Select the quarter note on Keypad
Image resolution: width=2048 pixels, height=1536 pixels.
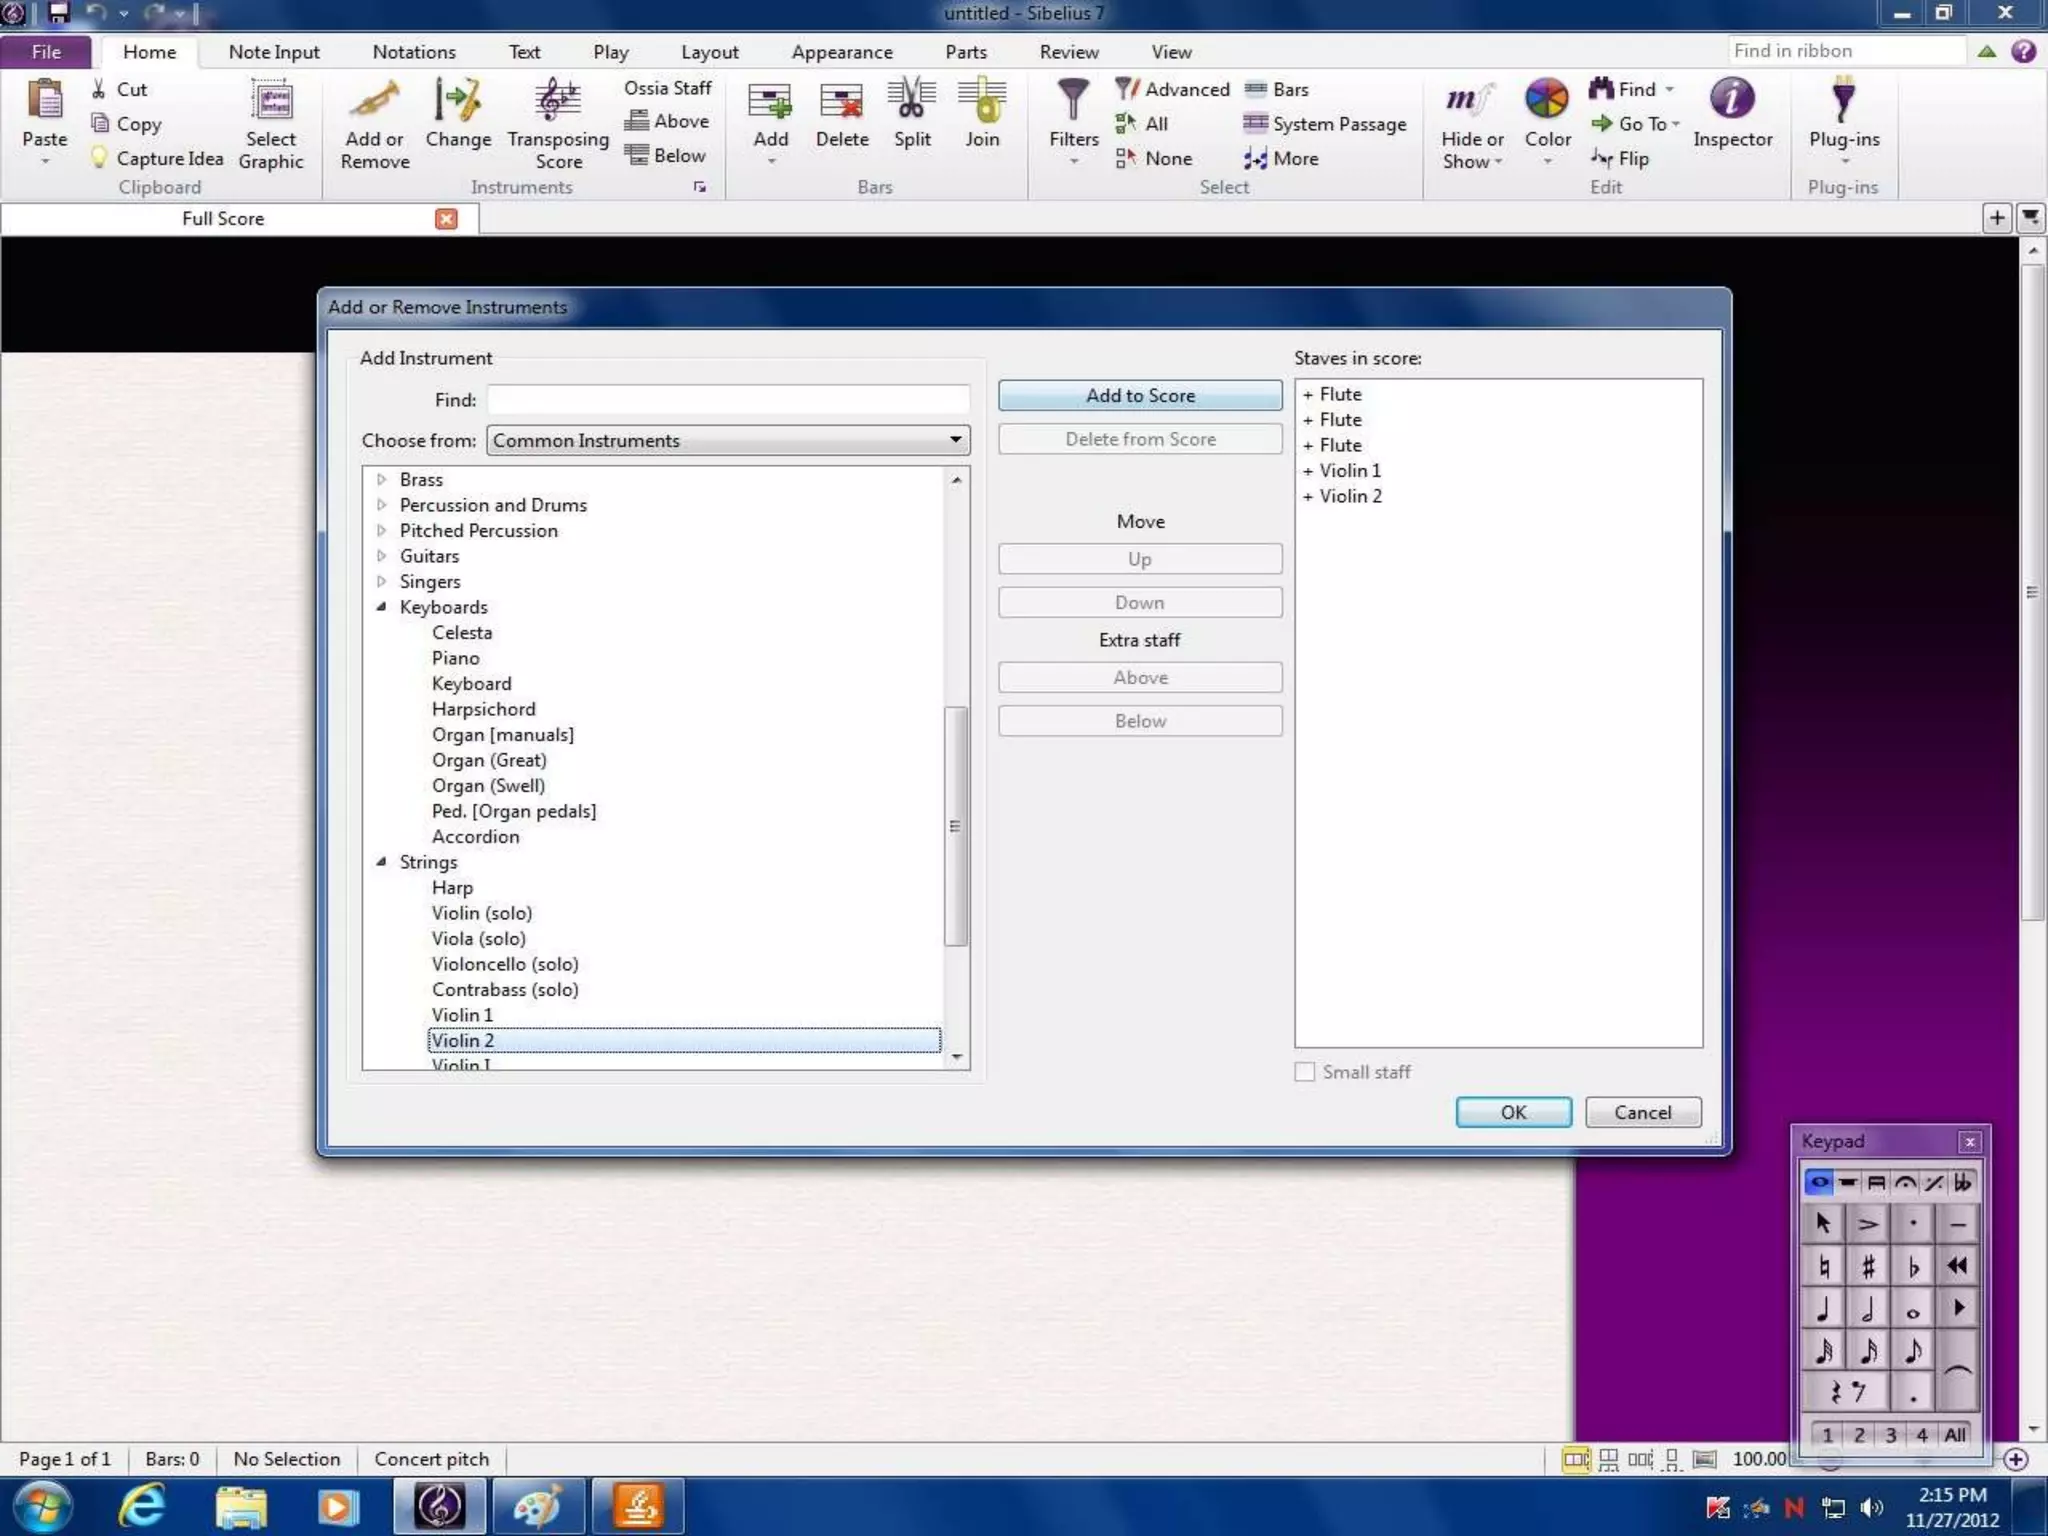tap(1823, 1309)
